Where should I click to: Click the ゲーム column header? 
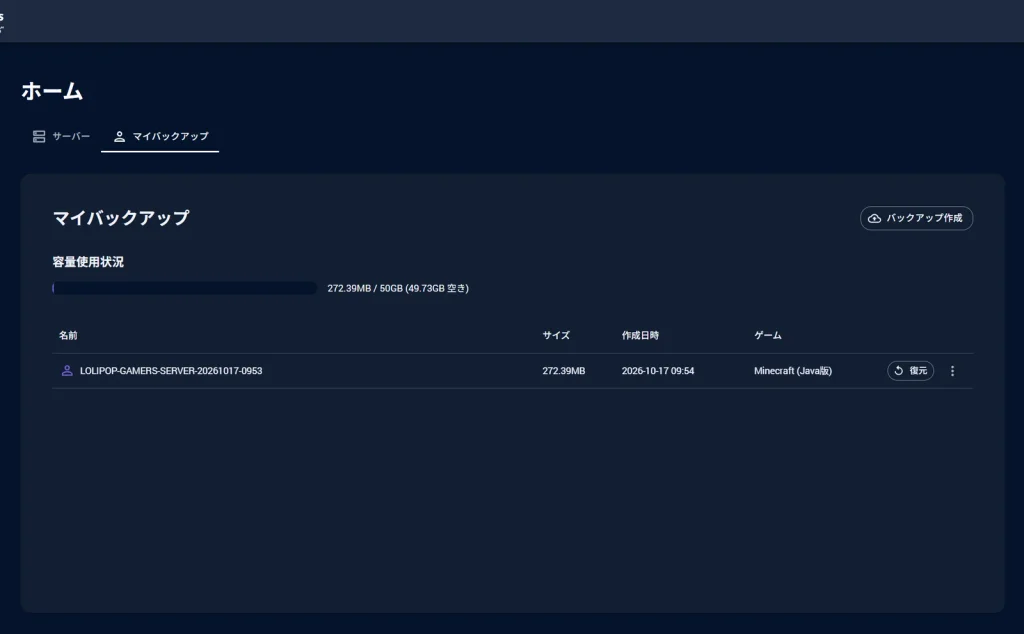click(x=767, y=336)
